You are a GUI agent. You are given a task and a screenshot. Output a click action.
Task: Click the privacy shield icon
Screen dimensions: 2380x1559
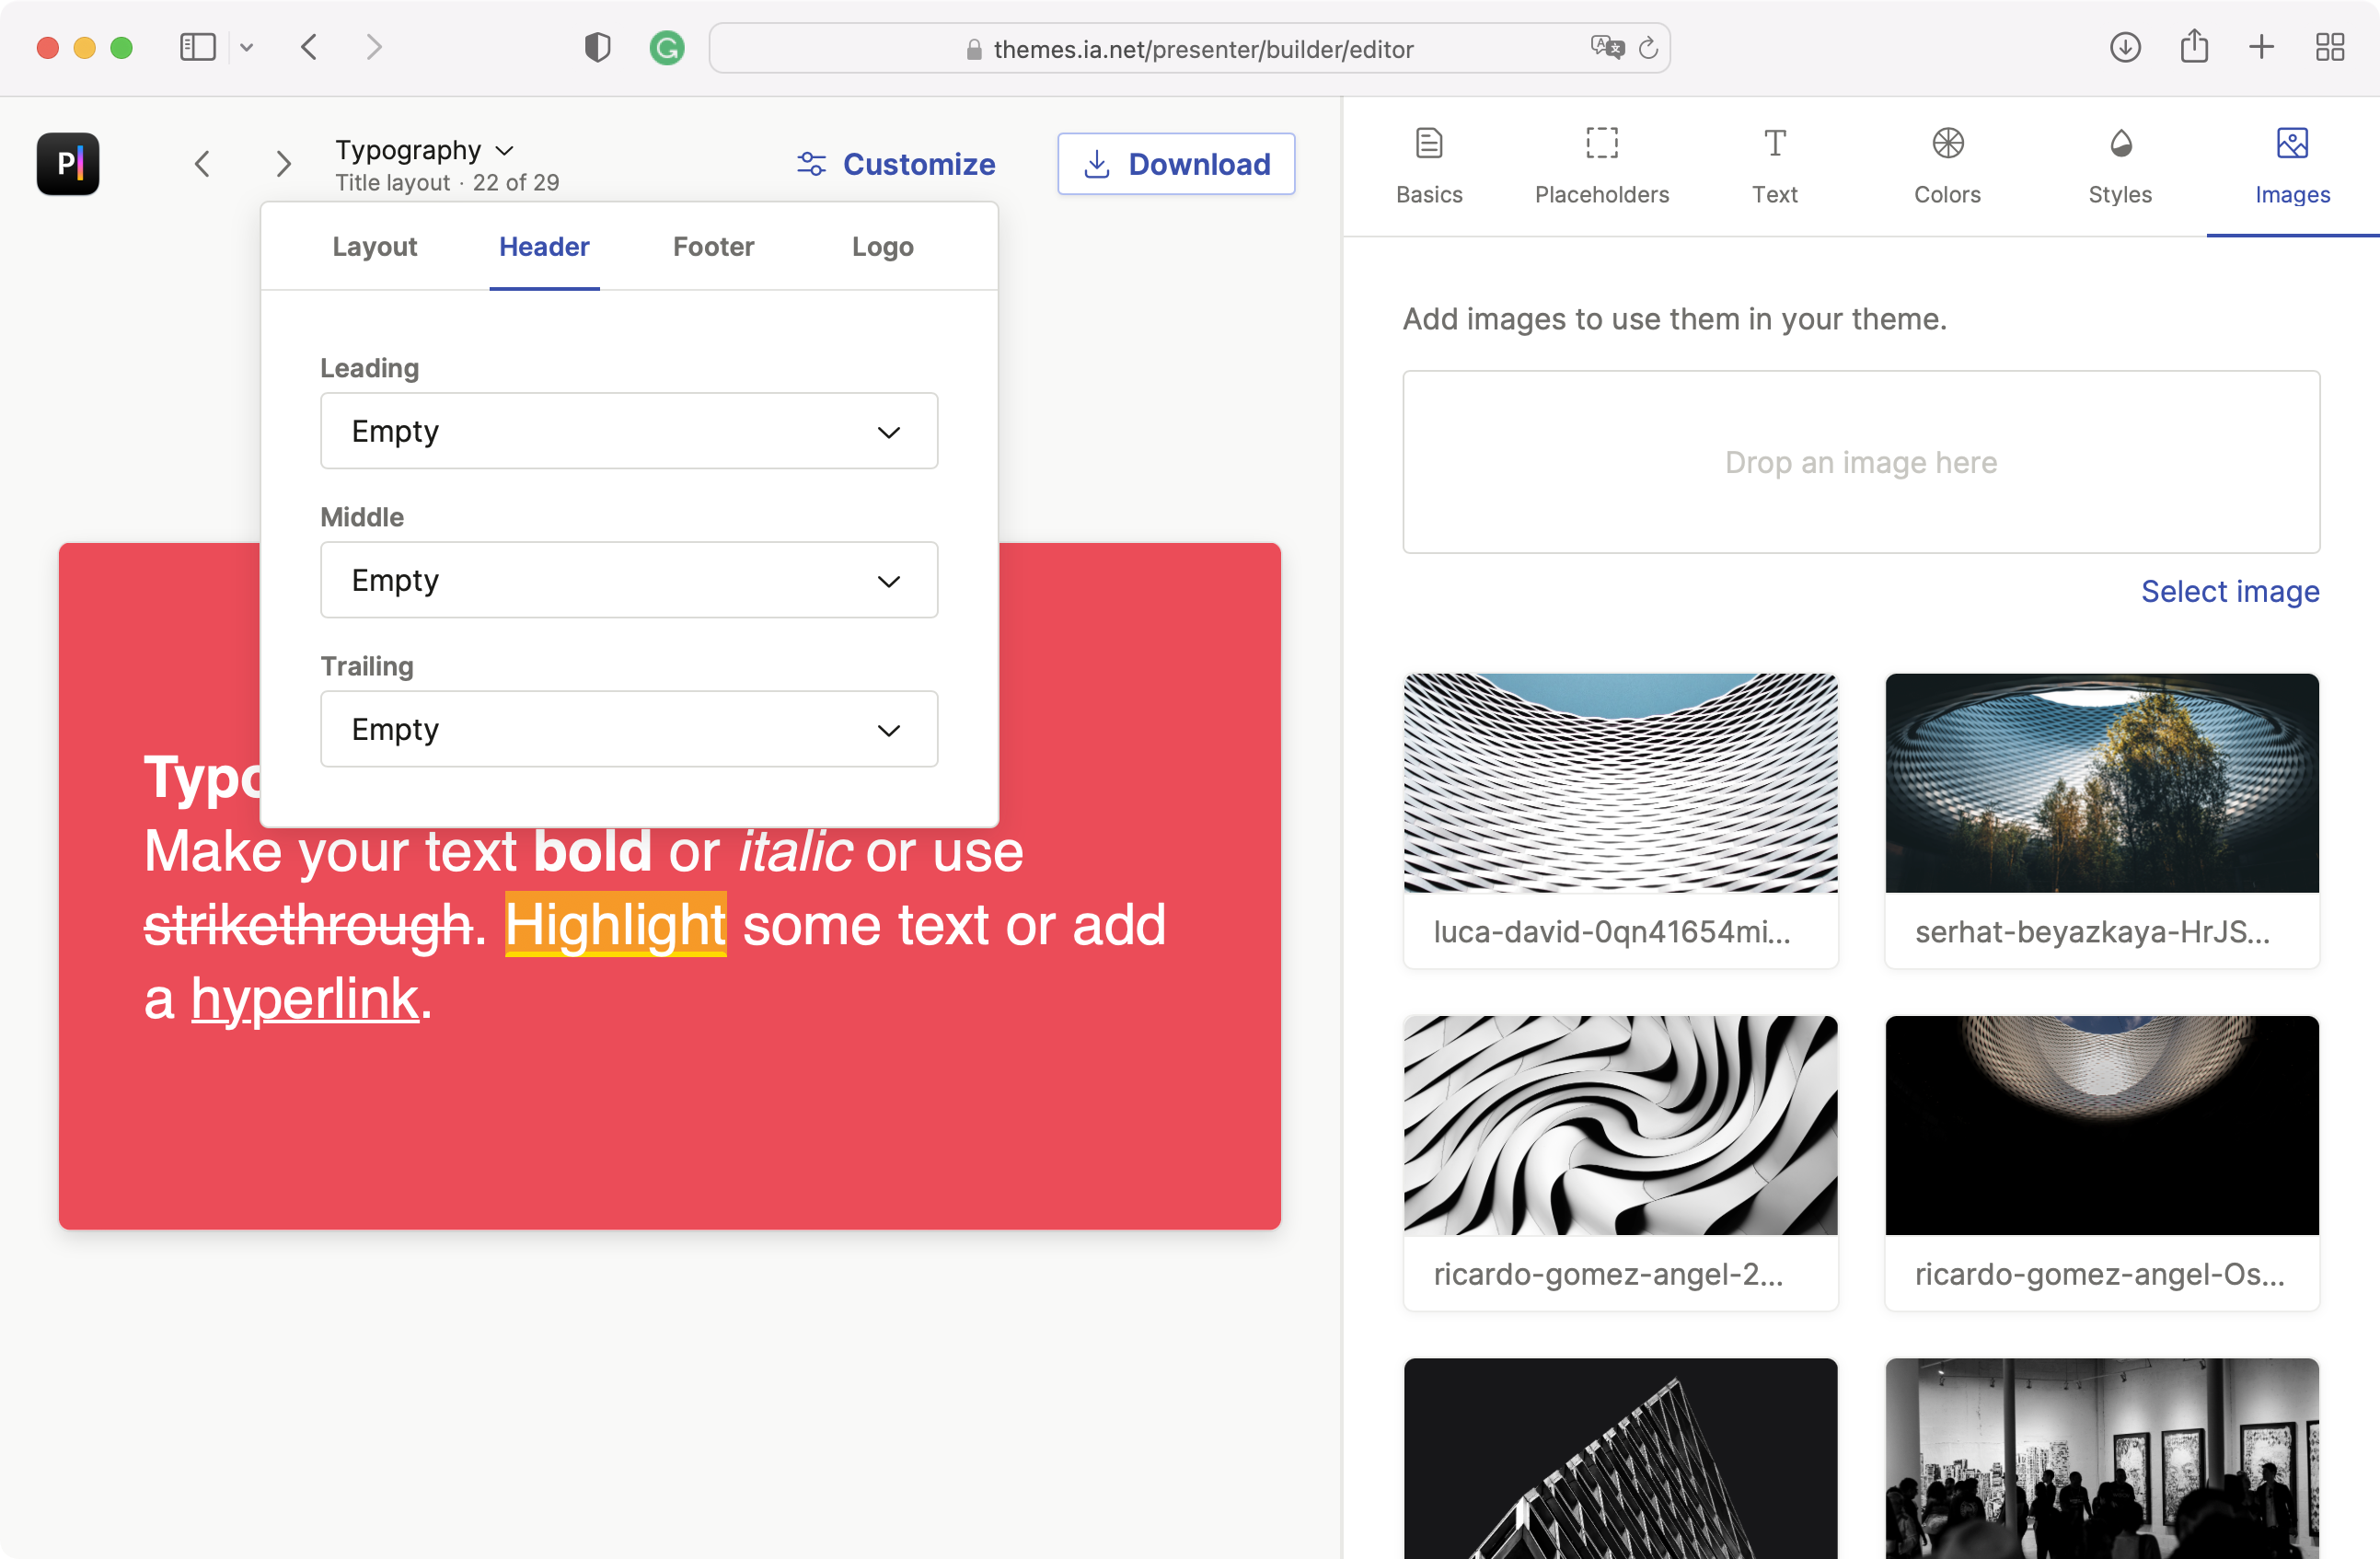pyautogui.click(x=597, y=47)
